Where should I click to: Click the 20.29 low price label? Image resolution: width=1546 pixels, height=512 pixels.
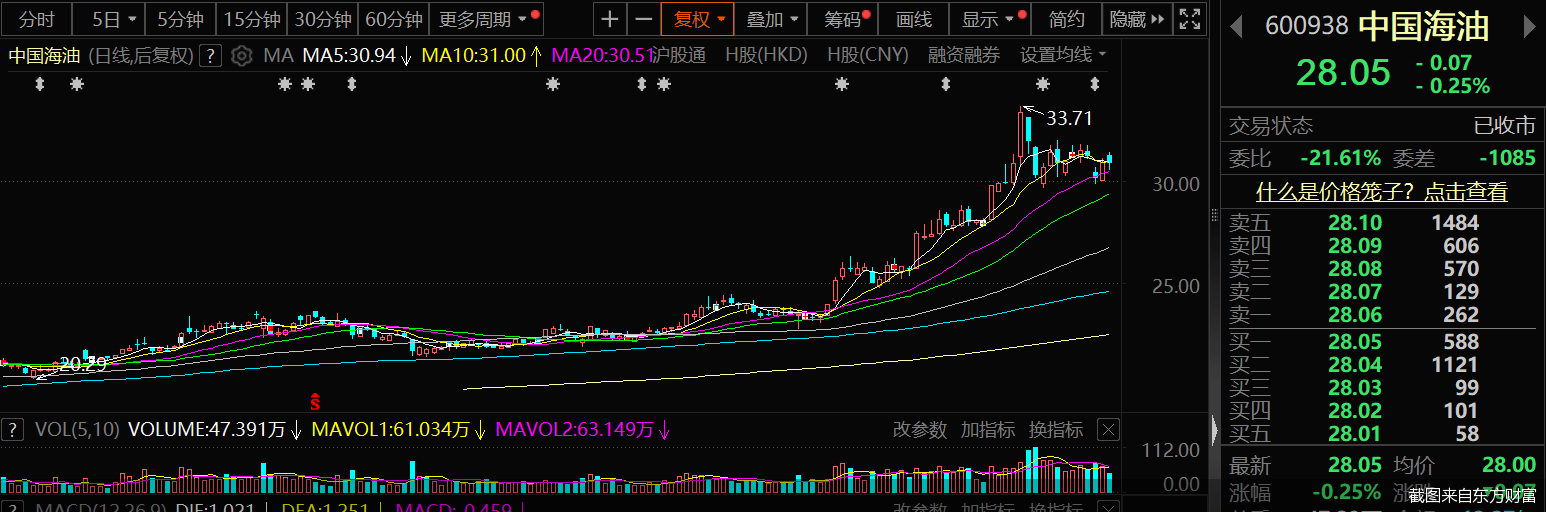82,363
